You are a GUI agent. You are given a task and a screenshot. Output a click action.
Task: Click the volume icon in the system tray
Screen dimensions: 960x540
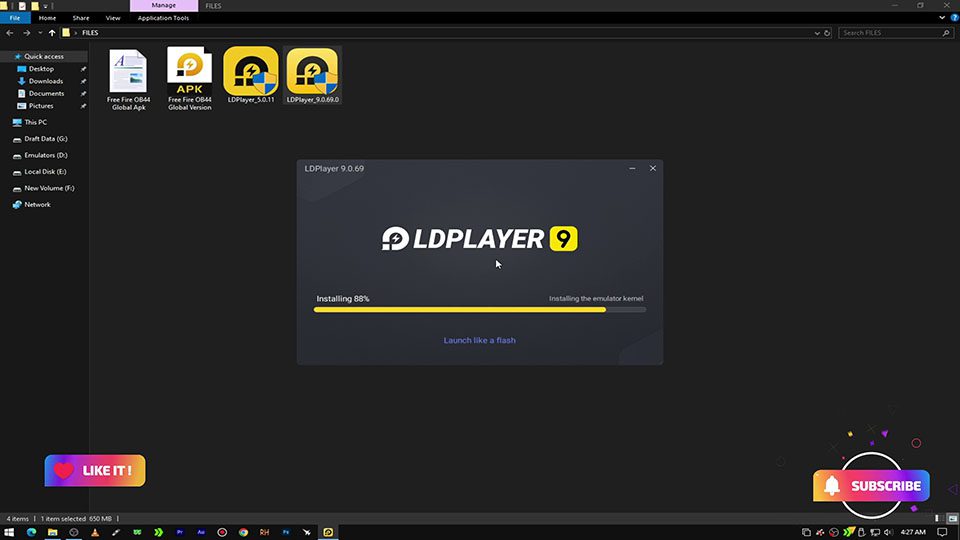pos(888,533)
